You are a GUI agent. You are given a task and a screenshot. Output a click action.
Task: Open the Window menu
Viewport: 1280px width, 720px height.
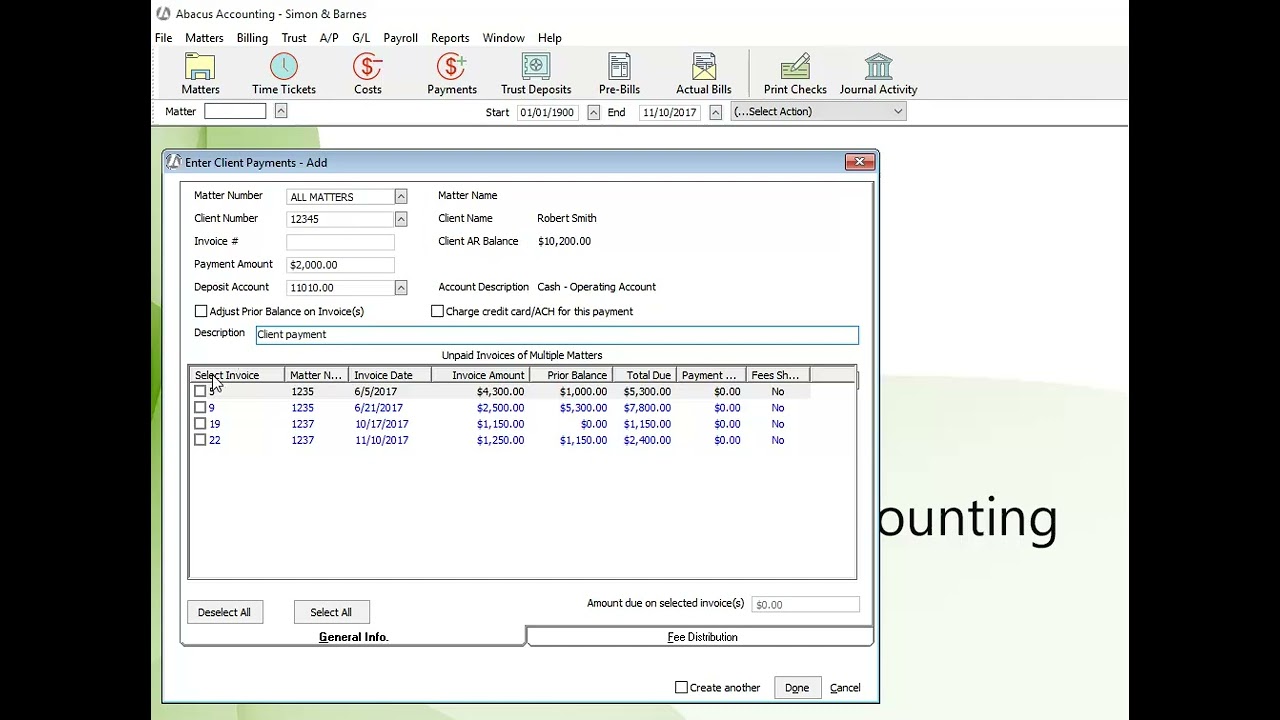(x=503, y=38)
